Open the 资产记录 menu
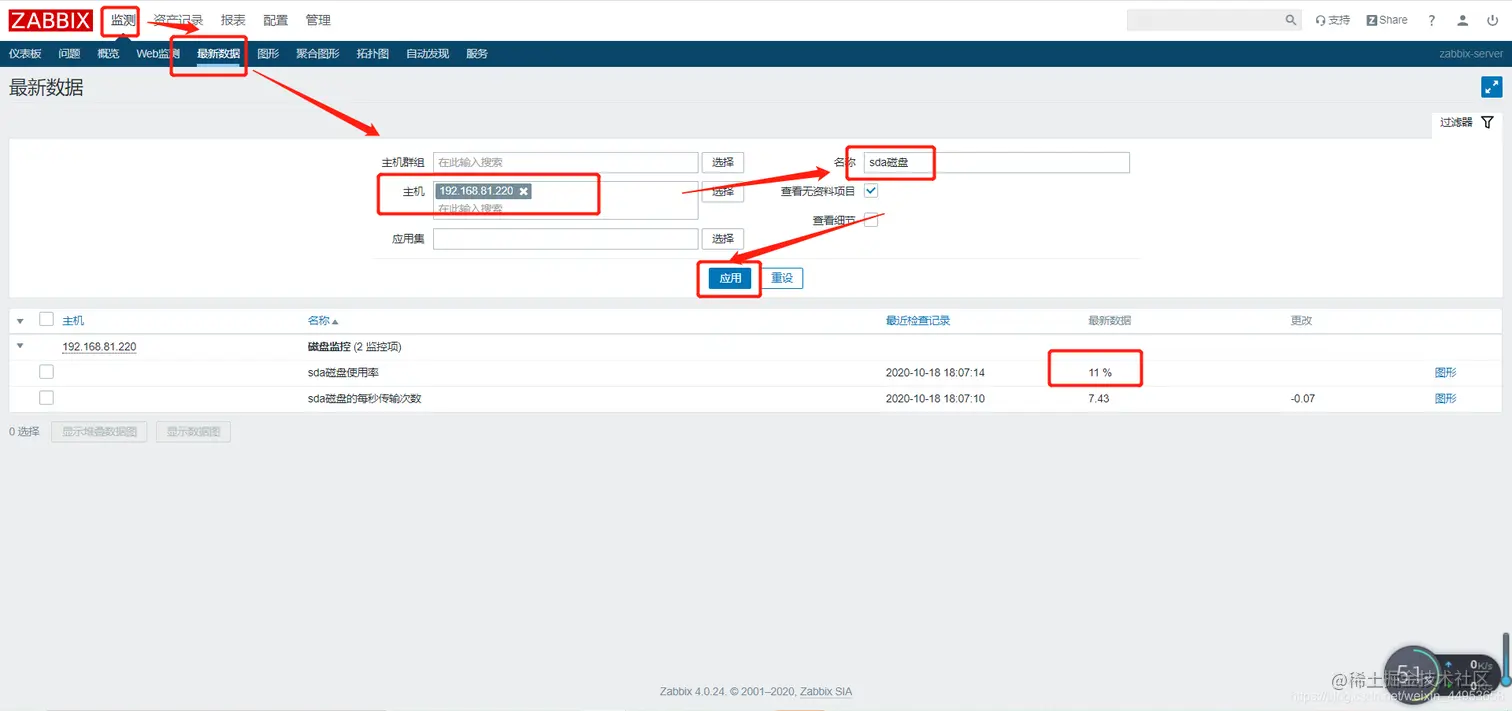The width and height of the screenshot is (1512, 711). (178, 20)
